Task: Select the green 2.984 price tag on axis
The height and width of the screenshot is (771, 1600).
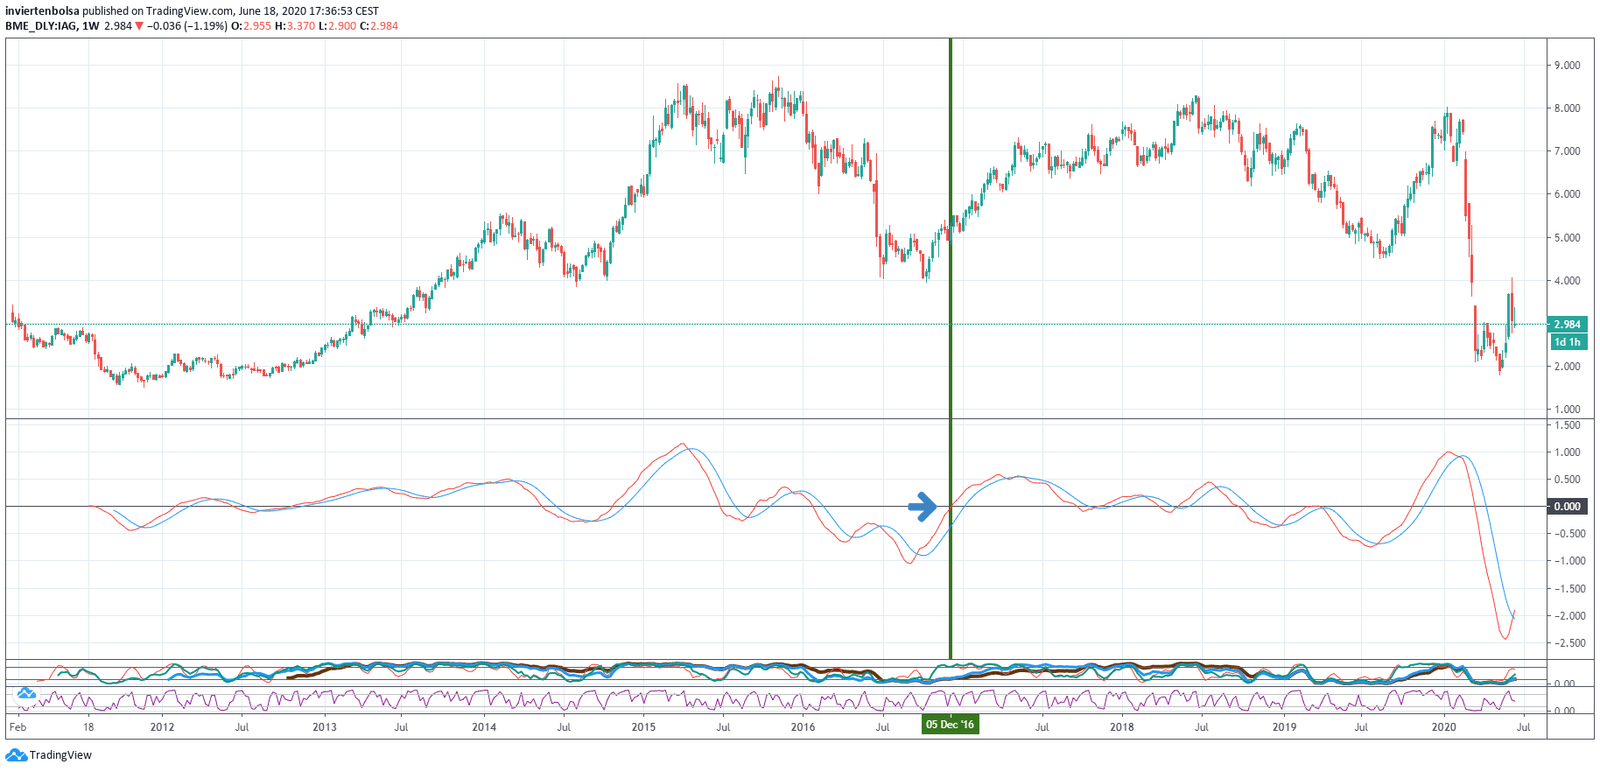Action: coord(1567,324)
